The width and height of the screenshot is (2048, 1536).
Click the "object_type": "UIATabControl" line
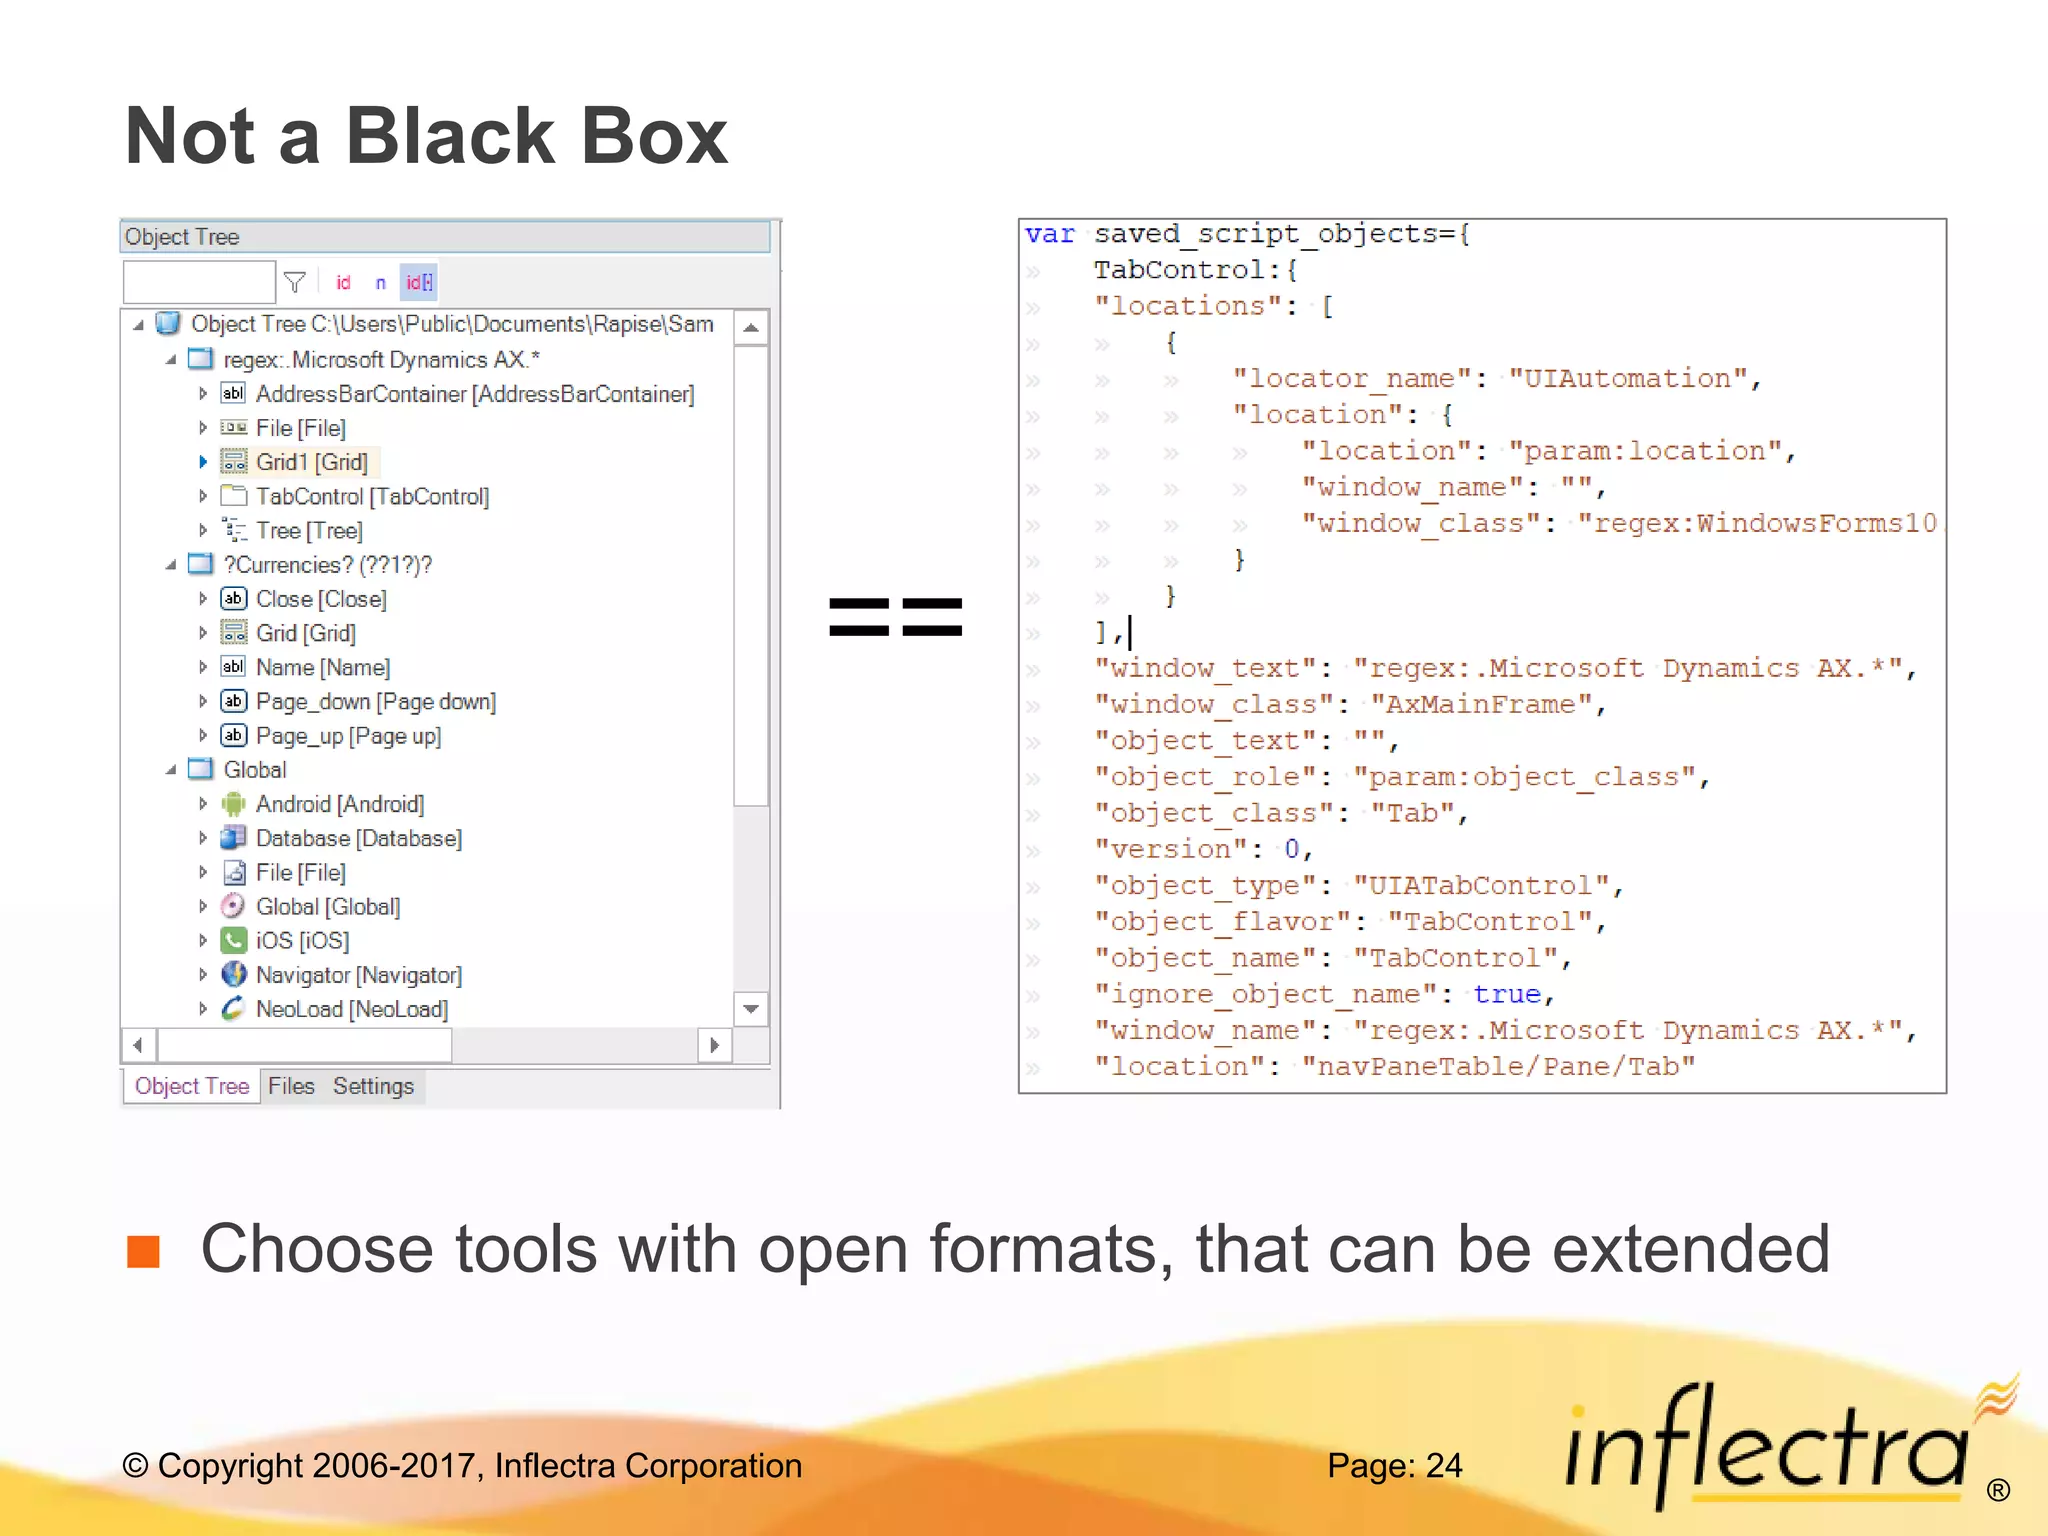tap(1359, 886)
